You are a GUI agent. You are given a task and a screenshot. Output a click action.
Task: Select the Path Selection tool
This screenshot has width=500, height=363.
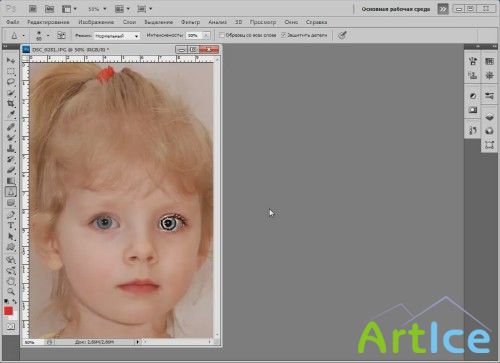11,237
